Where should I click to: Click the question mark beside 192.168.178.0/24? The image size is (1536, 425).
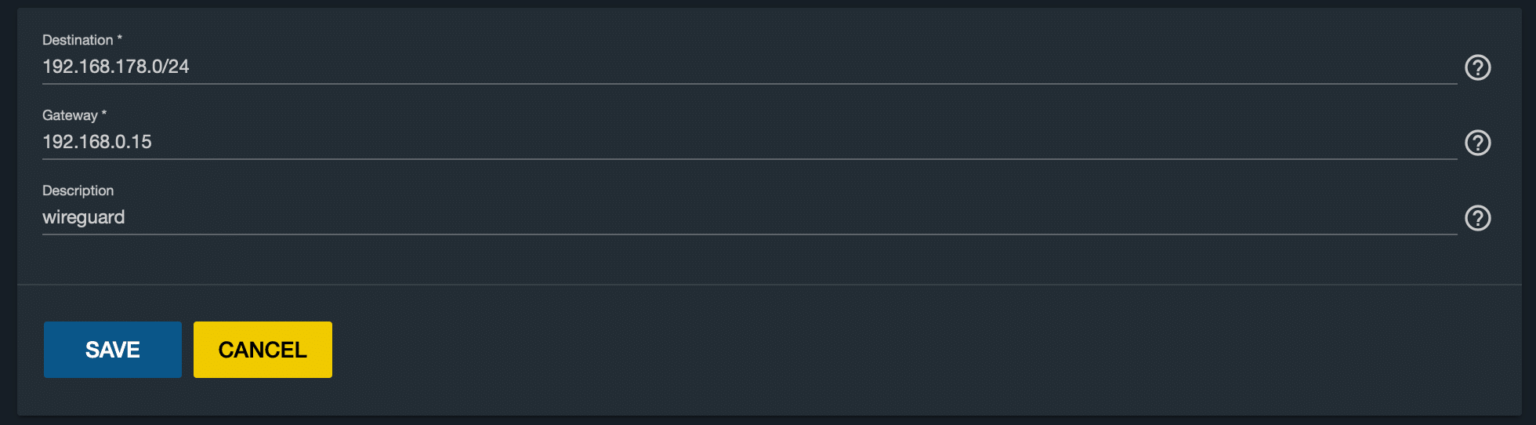1477,68
